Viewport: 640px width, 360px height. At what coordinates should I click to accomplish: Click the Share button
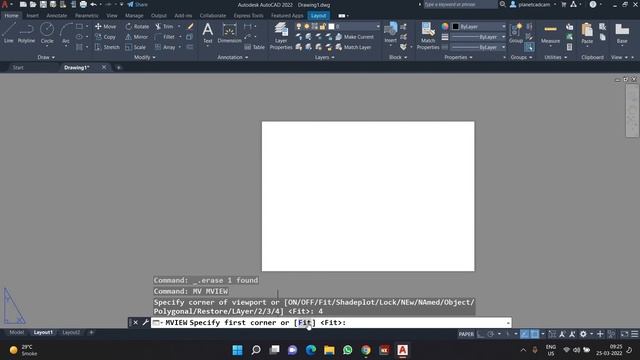click(x=138, y=4)
